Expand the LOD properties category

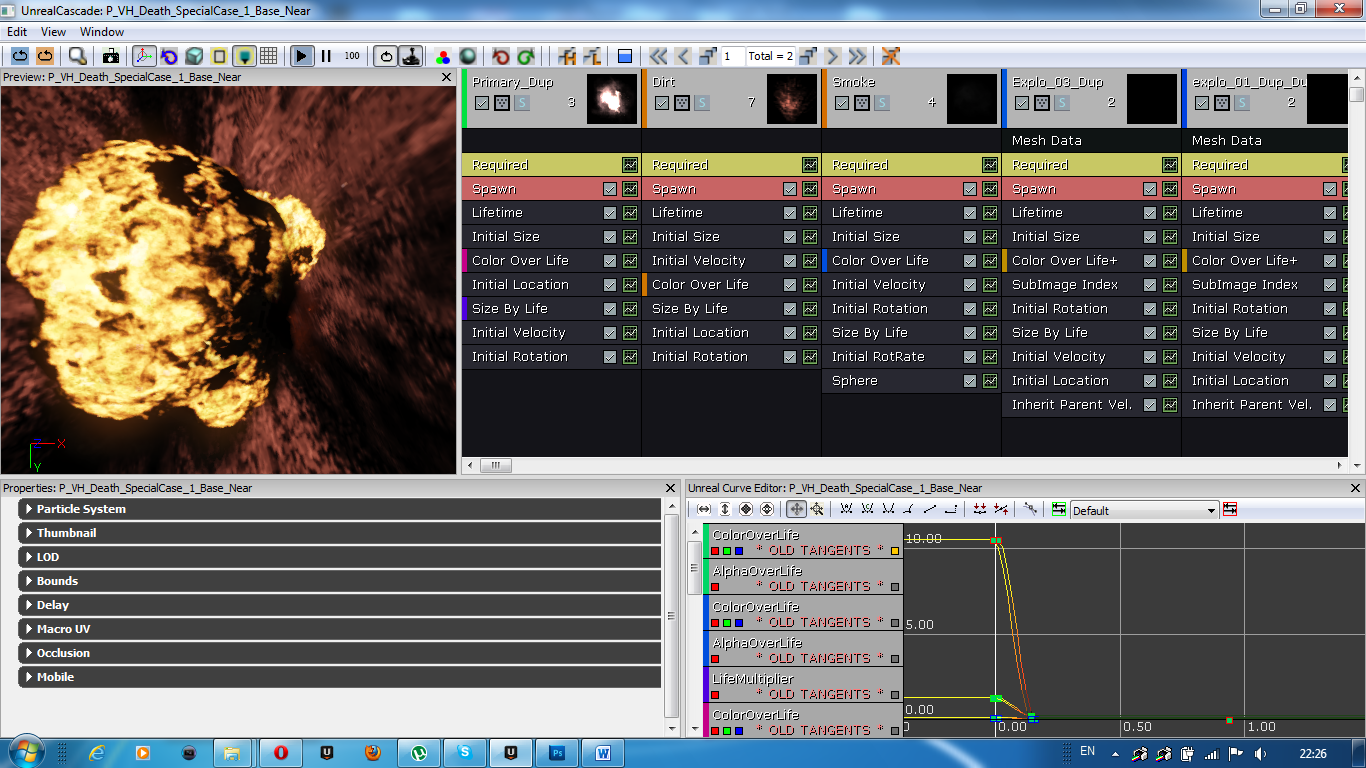[340, 557]
